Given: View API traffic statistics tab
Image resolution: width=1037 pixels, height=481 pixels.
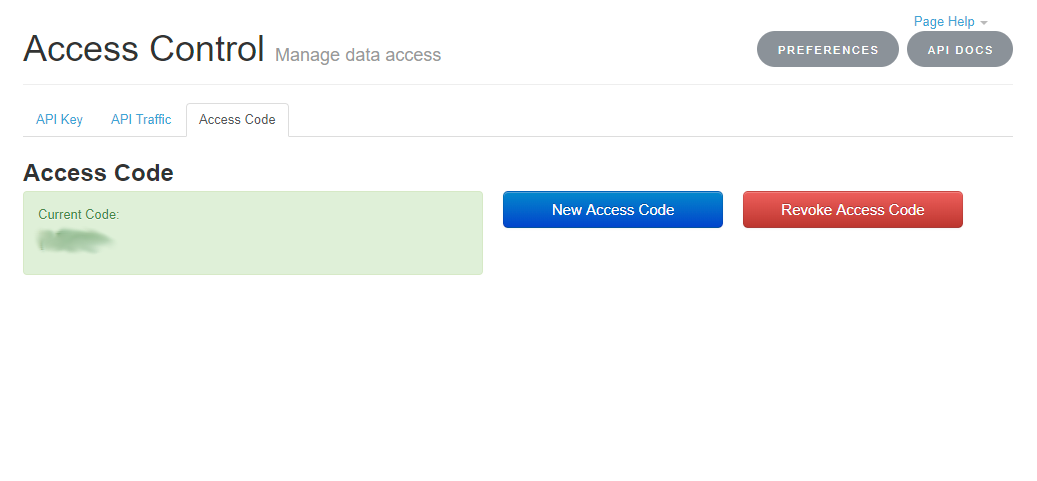Looking at the screenshot, I should [141, 120].
